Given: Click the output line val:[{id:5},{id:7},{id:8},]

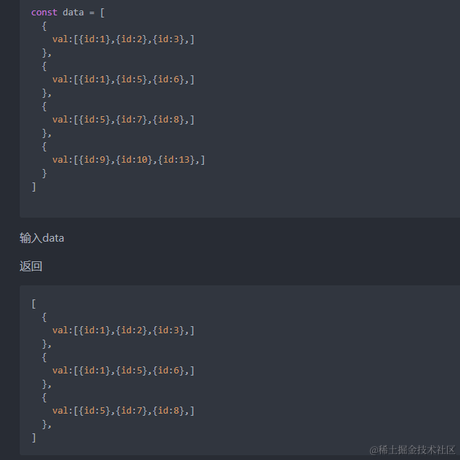Looking at the screenshot, I should click(123, 411).
